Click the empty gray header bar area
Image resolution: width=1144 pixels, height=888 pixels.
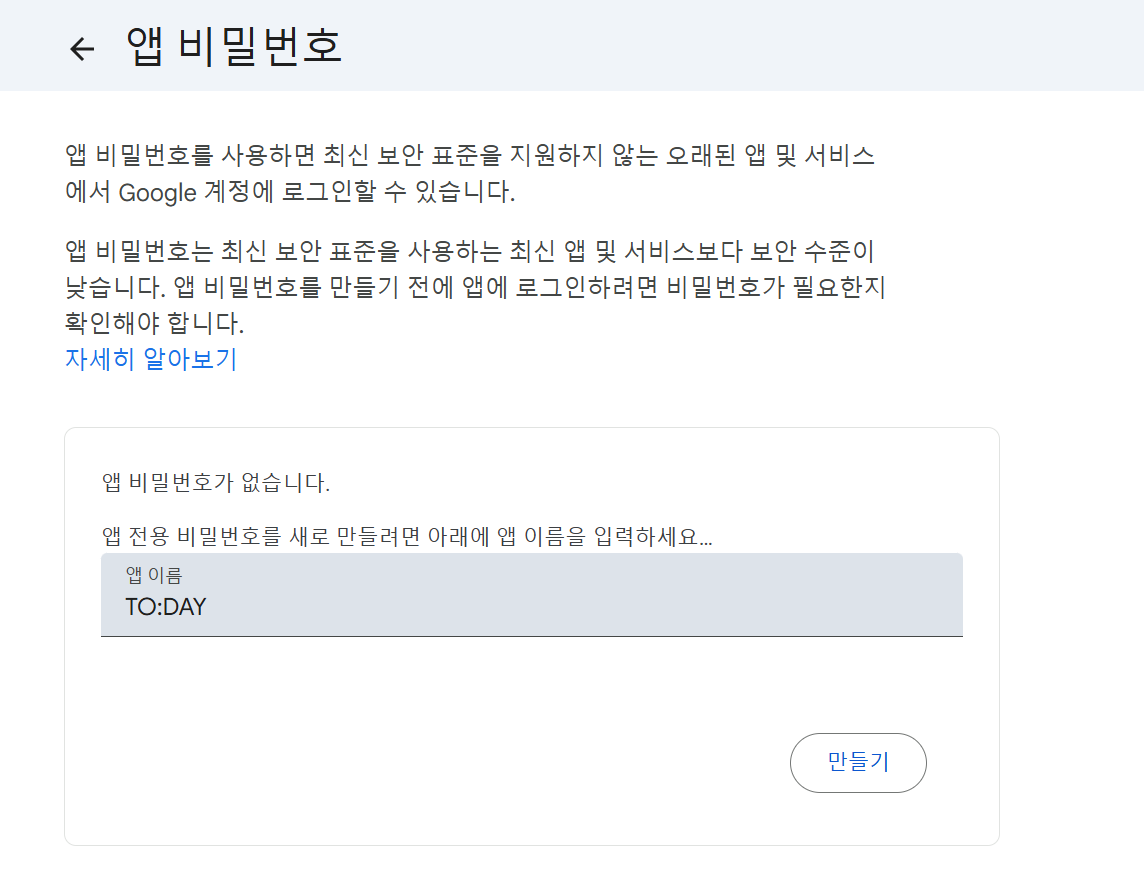[x=730, y=45]
